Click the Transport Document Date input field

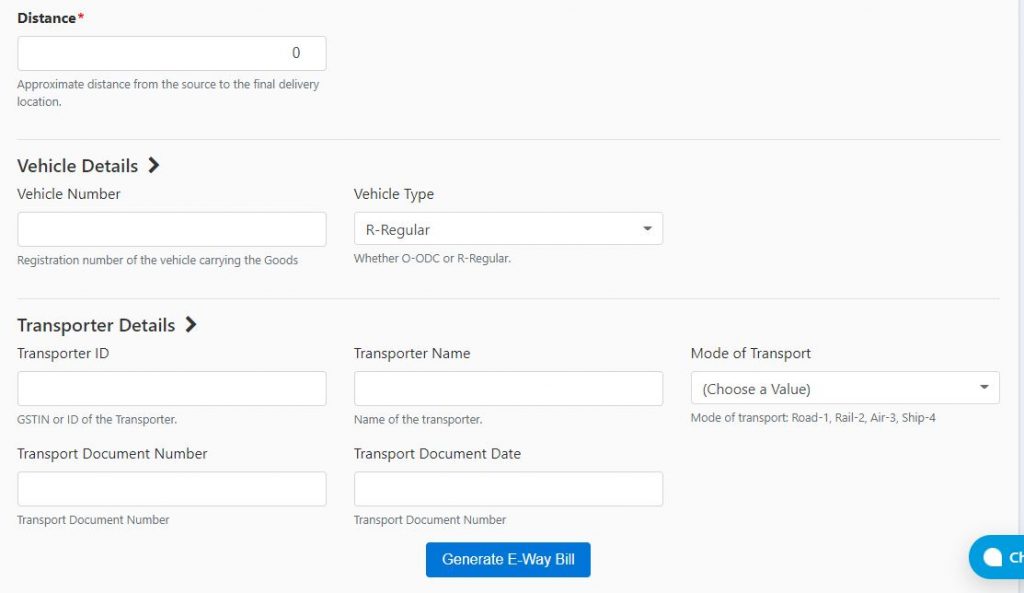508,488
